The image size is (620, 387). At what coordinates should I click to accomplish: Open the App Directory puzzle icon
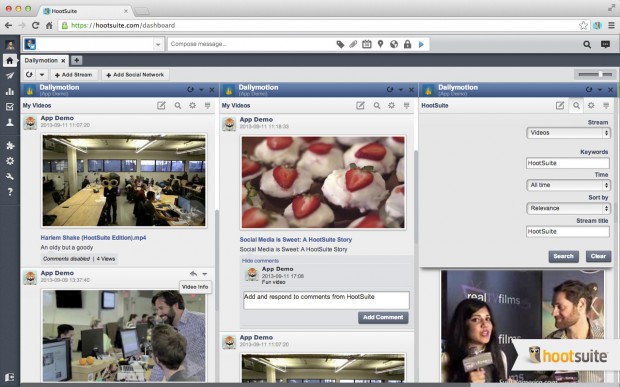(9, 145)
